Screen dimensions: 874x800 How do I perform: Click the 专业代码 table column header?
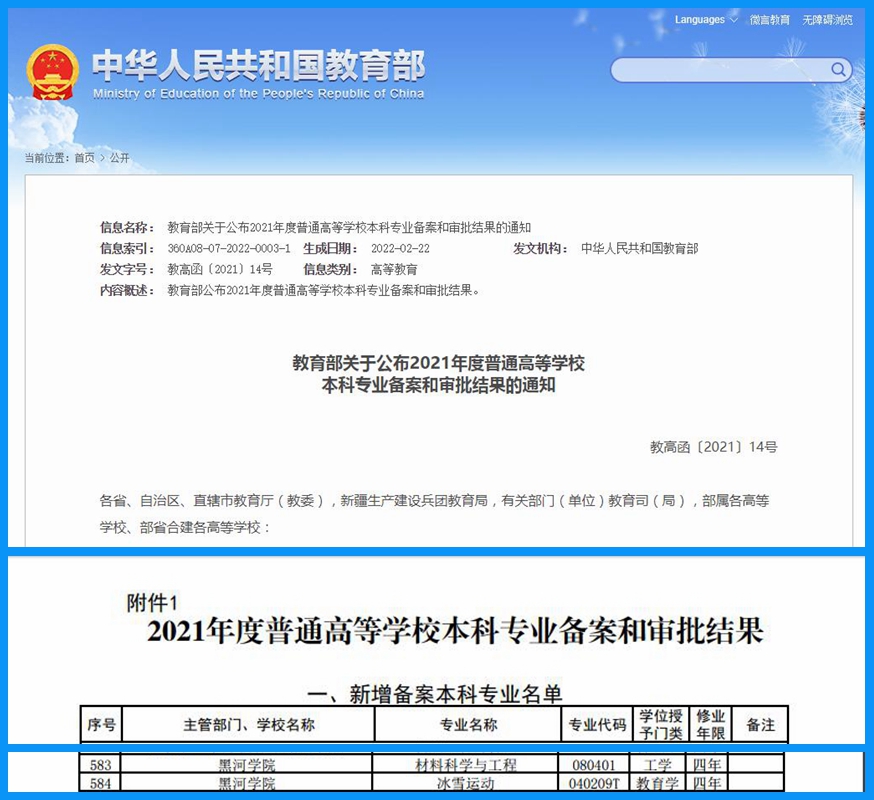pyautogui.click(x=597, y=724)
